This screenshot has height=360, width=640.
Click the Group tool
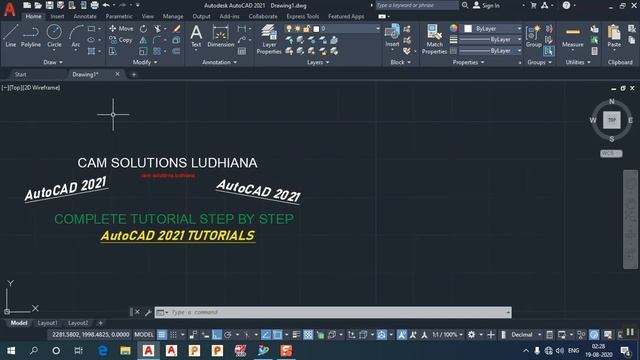click(x=533, y=36)
